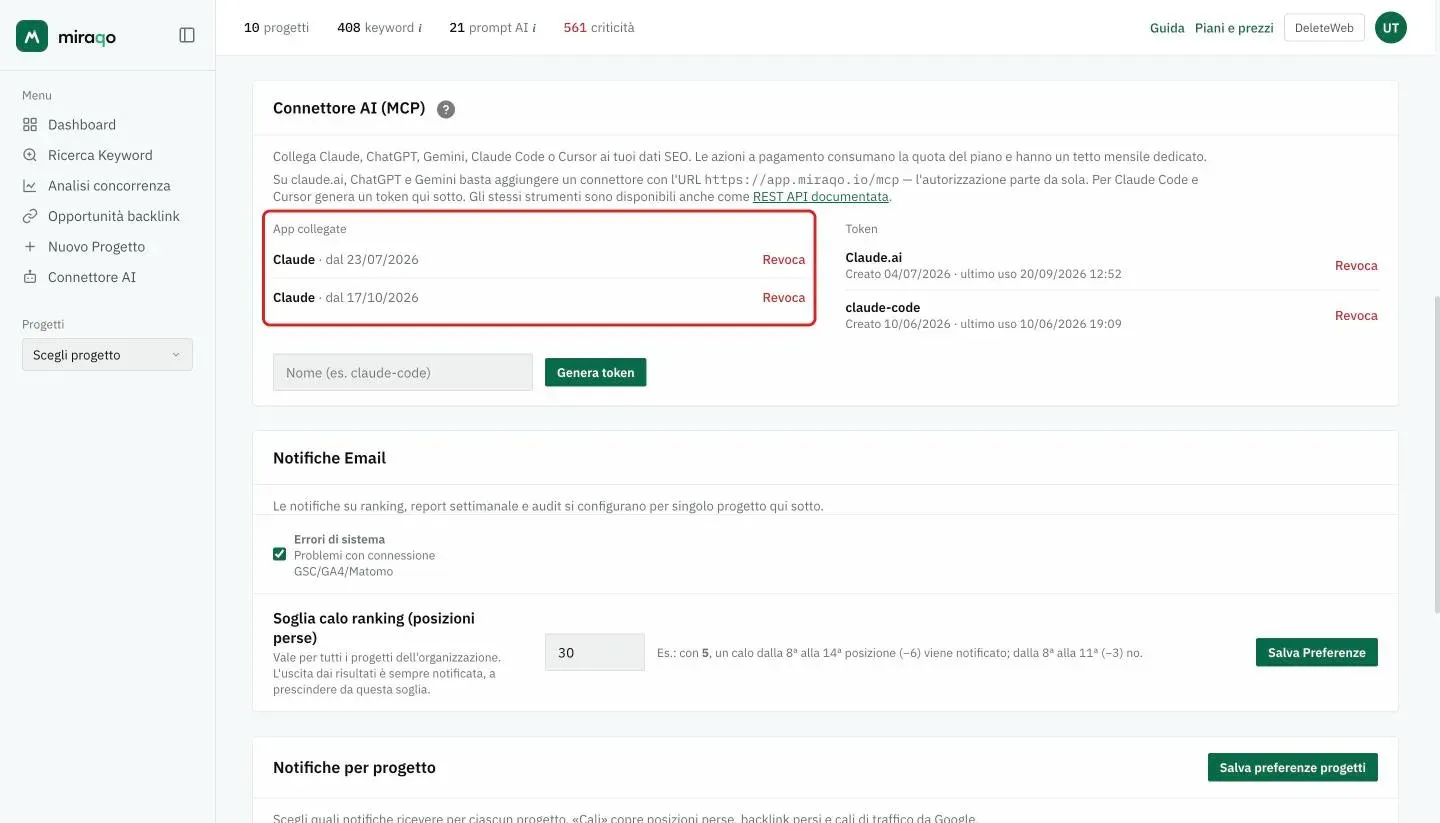Click the Nuovo Progetto plus icon

point(29,247)
